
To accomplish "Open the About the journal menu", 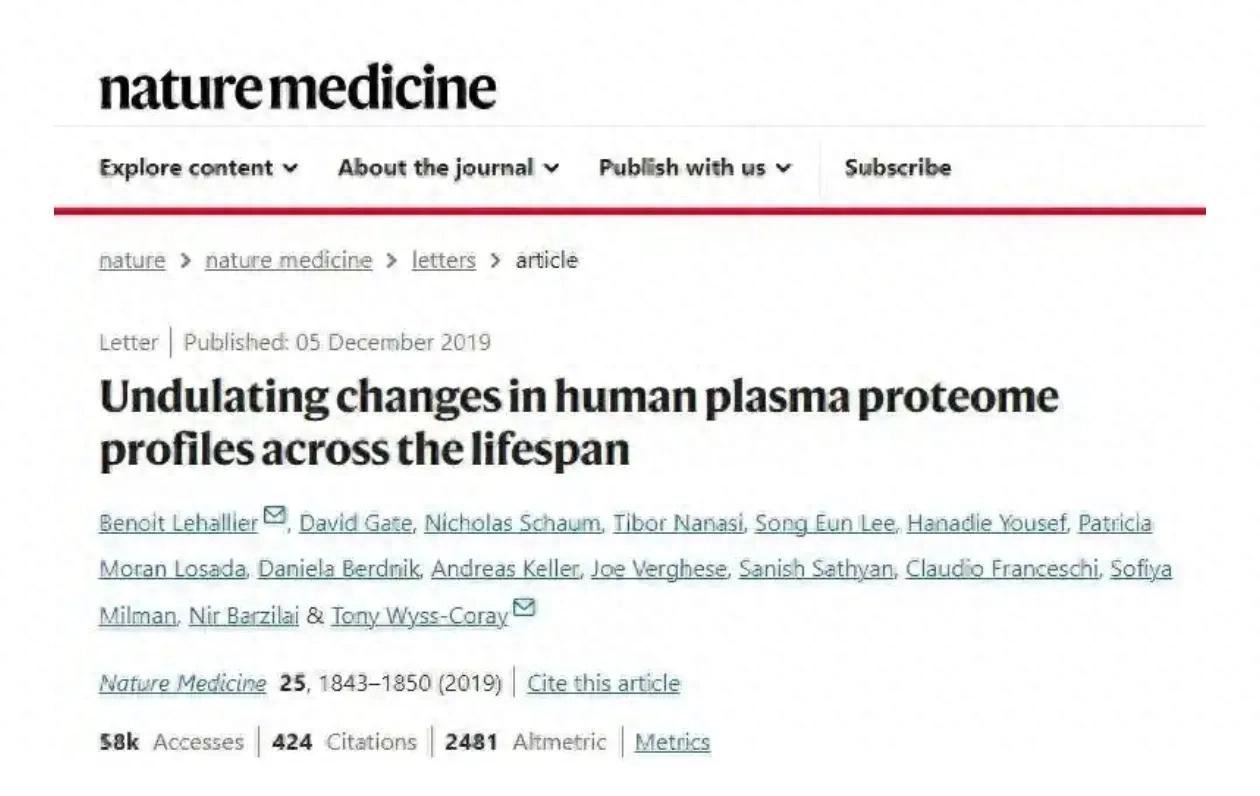I will [448, 168].
